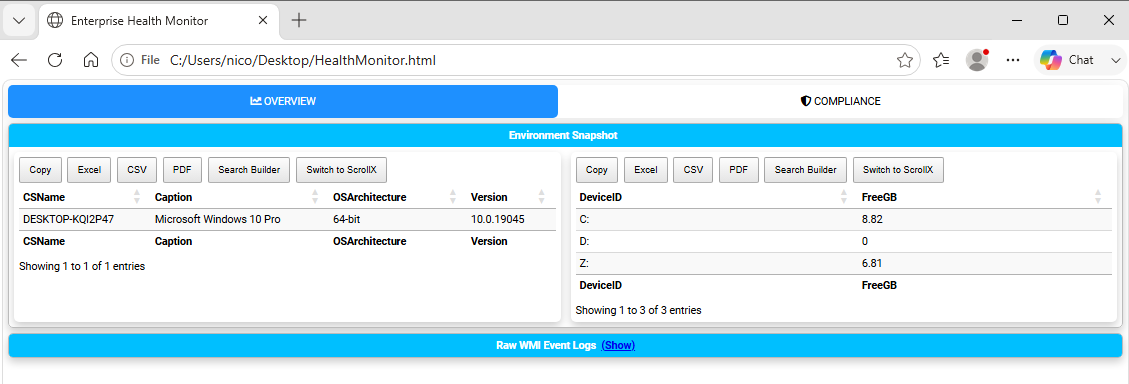Open a new browser tab
This screenshot has width=1129, height=384.
[299, 20]
